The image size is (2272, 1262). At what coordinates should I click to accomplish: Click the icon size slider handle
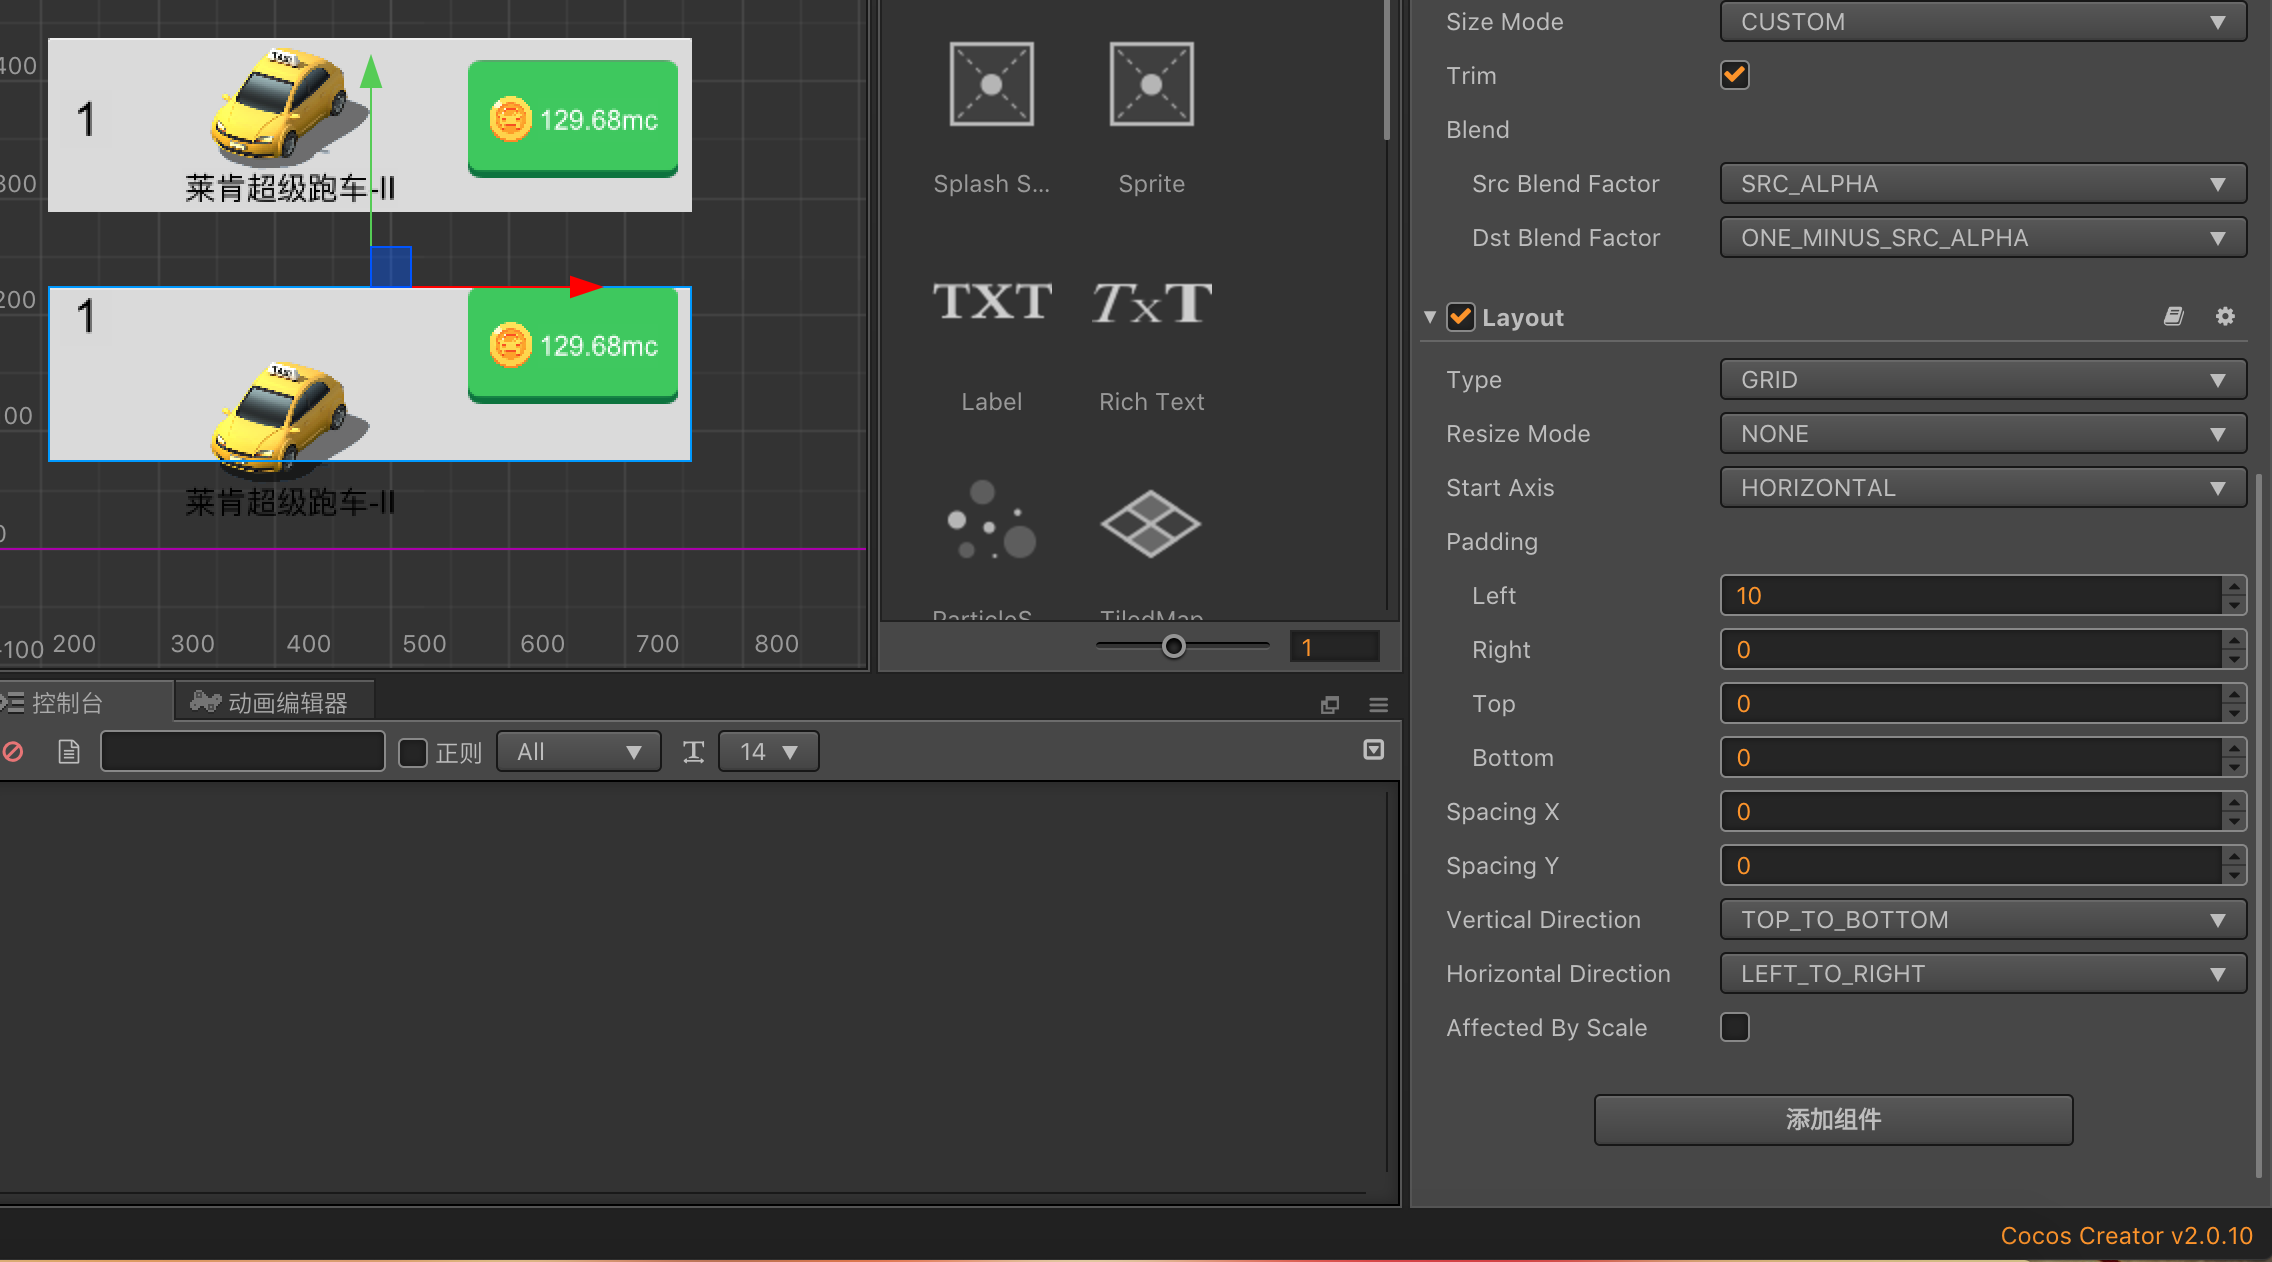[1174, 647]
